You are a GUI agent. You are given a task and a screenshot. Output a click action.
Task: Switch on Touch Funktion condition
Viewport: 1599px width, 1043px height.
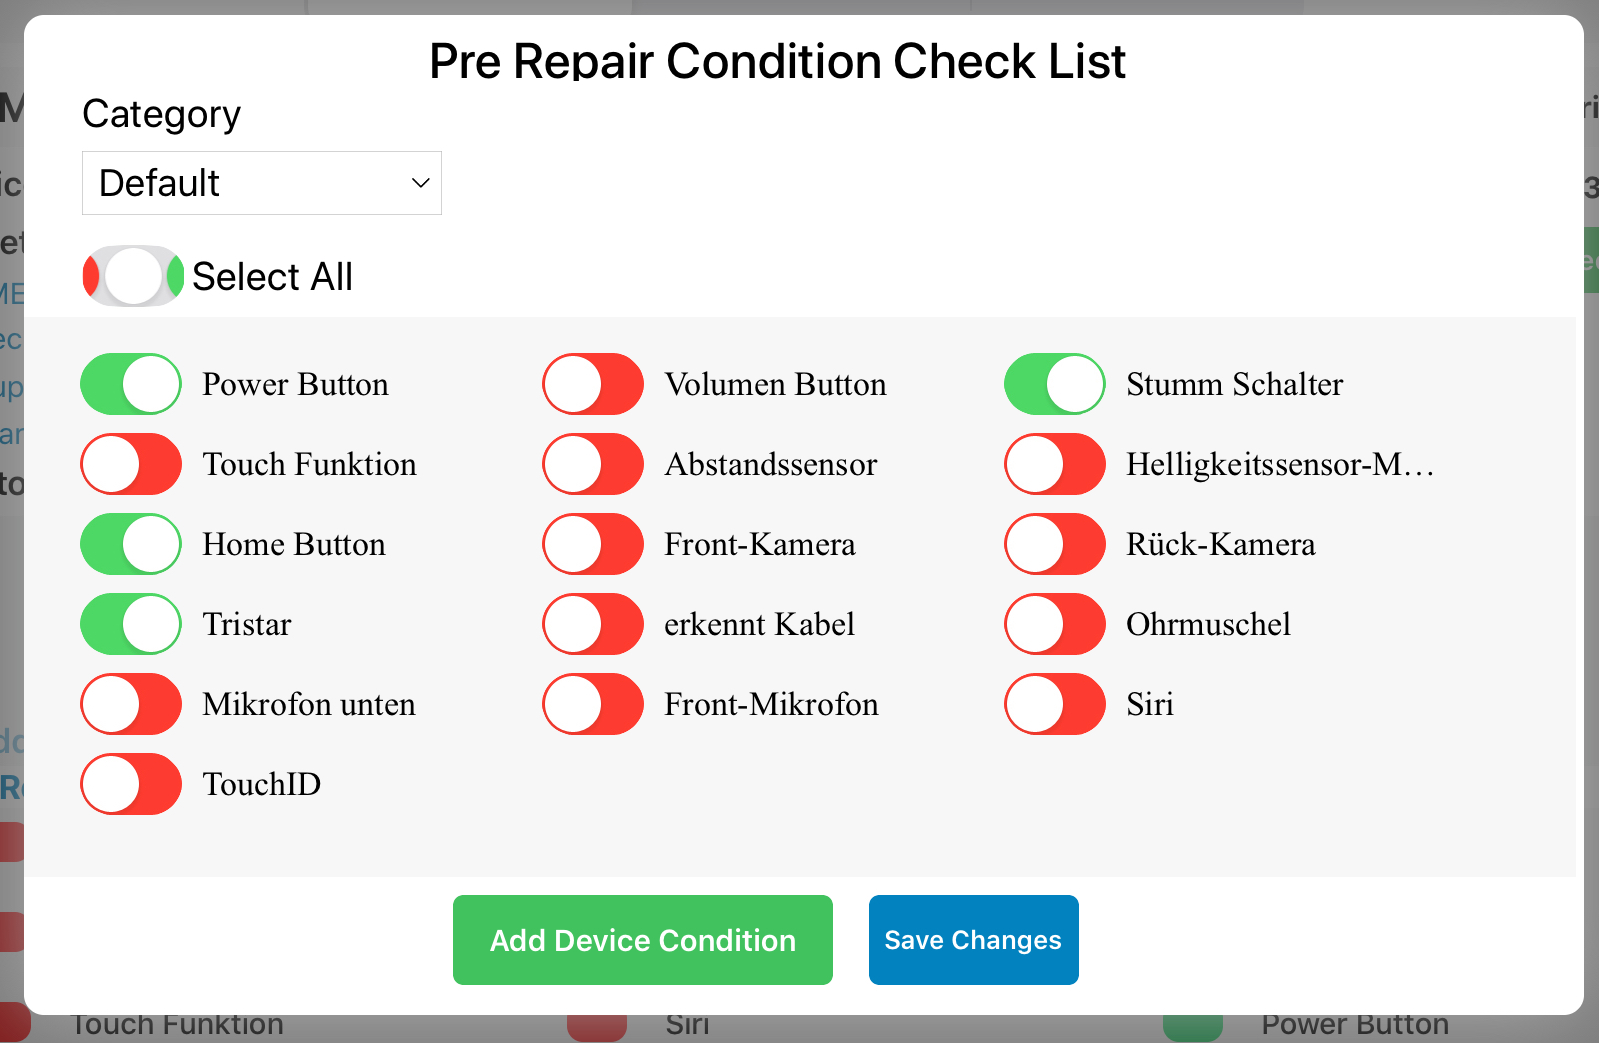point(131,464)
